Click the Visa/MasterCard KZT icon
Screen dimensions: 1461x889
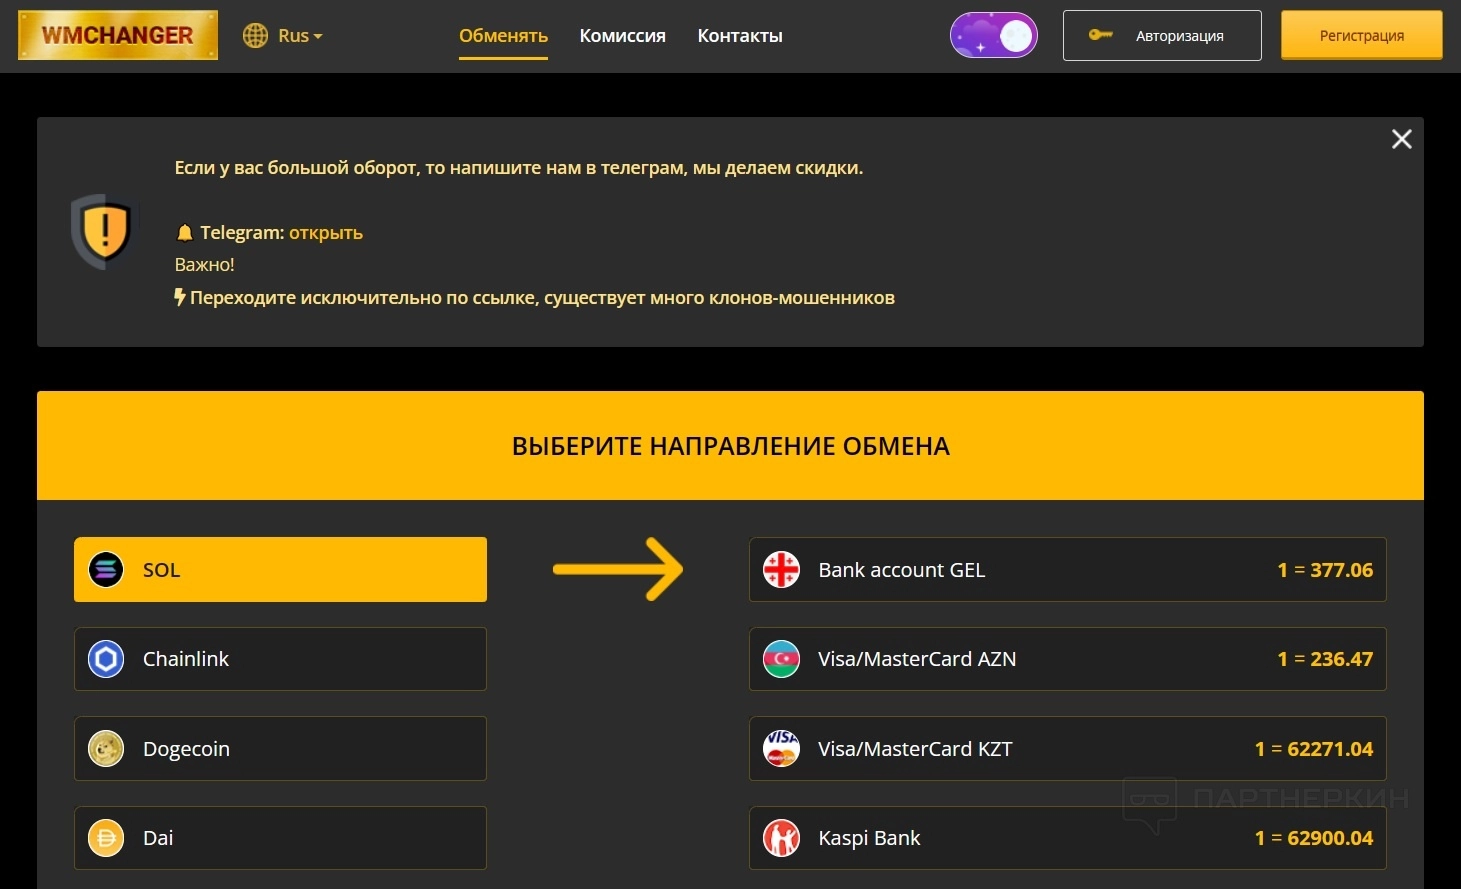[781, 748]
